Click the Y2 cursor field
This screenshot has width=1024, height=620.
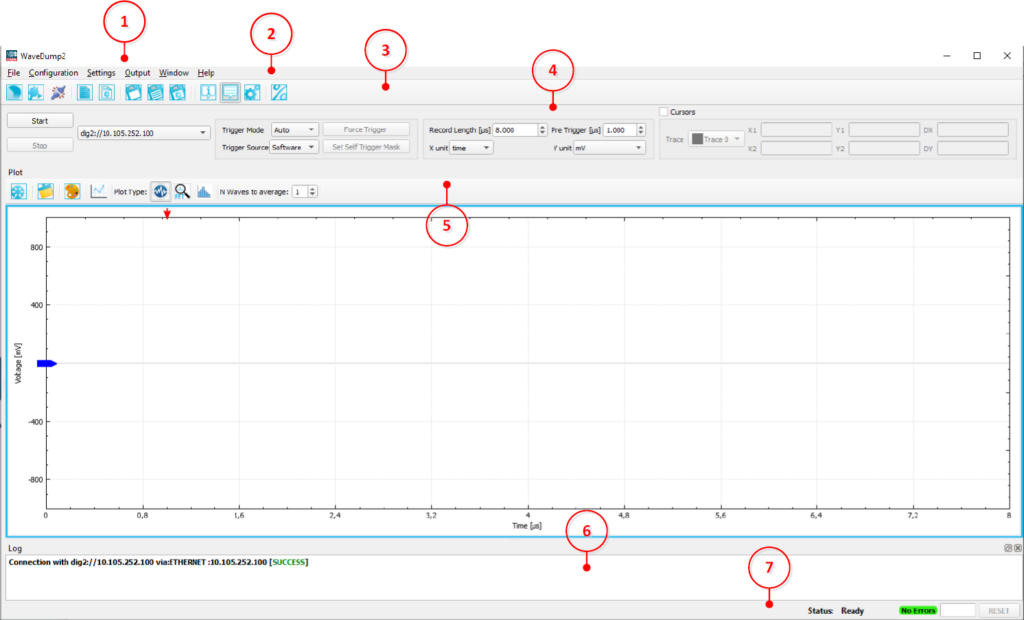(x=884, y=148)
